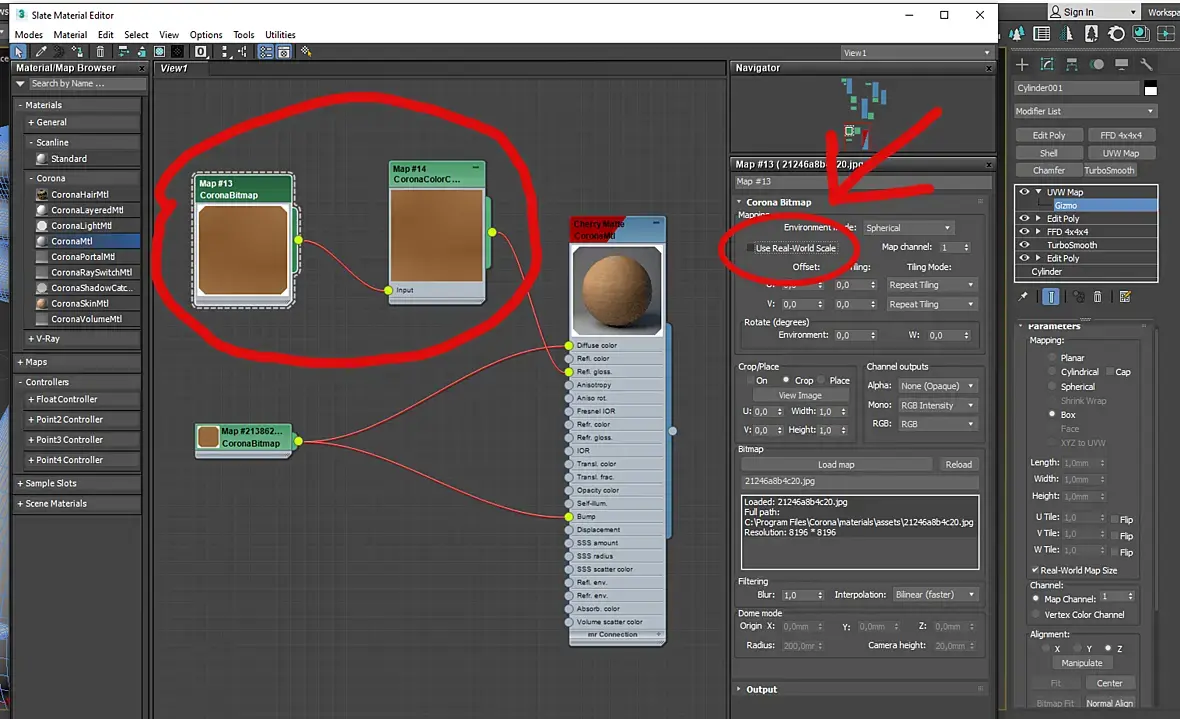Select CoronaSkinMtl in material browser
Image resolution: width=1180 pixels, height=719 pixels.
(x=79, y=303)
